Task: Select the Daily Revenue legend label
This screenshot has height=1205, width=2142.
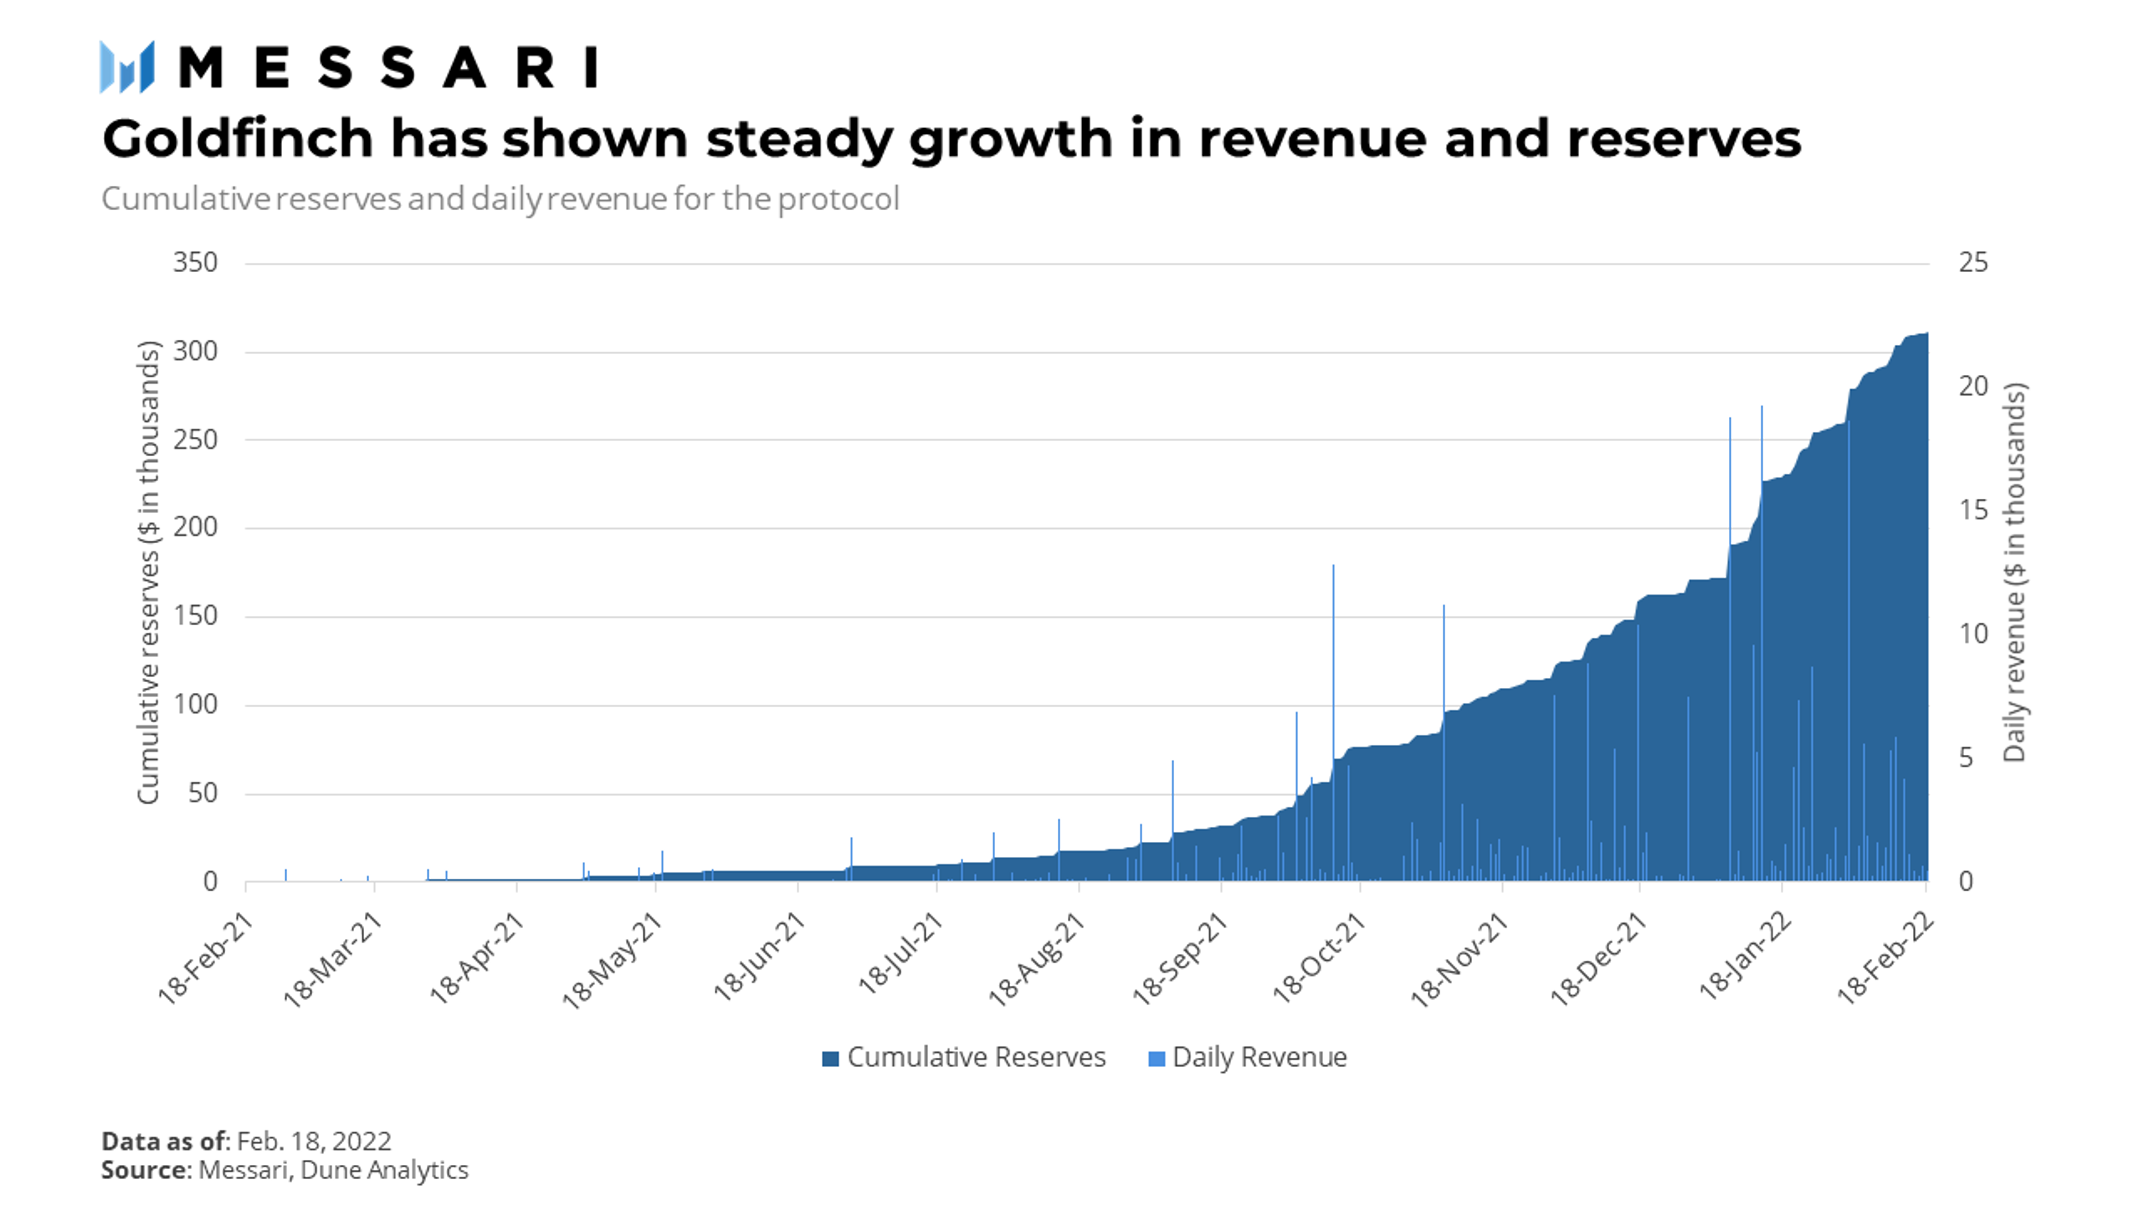Action: (x=1259, y=1057)
